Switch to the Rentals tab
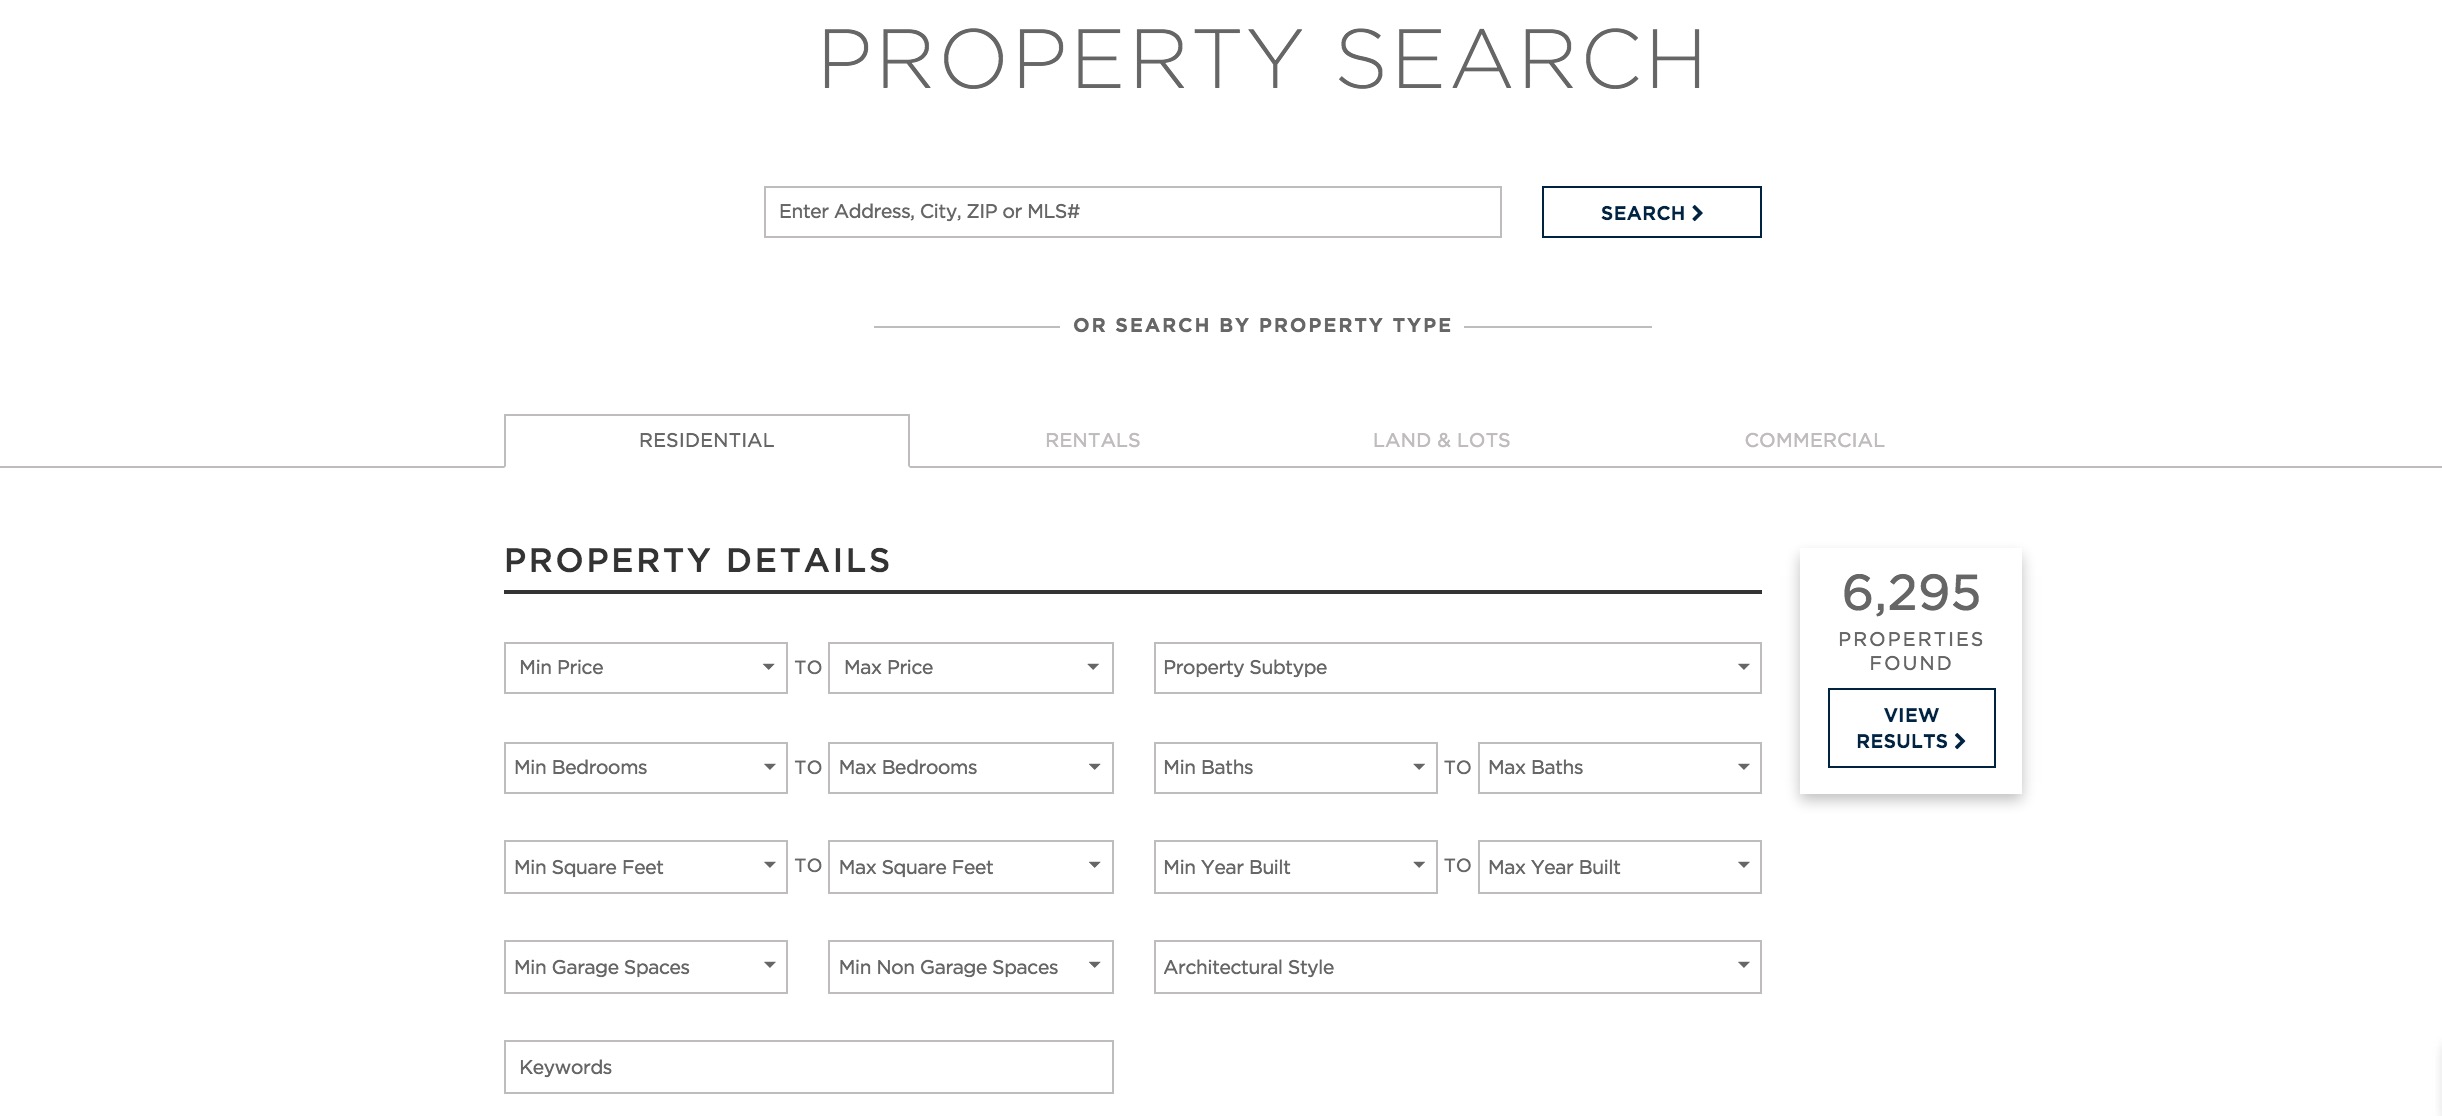 (1092, 440)
